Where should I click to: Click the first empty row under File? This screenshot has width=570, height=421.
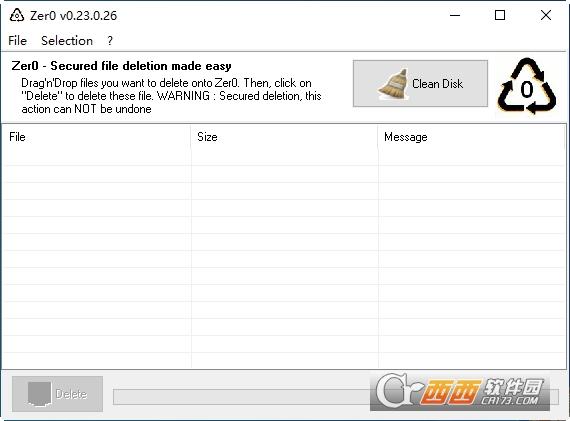(97, 157)
